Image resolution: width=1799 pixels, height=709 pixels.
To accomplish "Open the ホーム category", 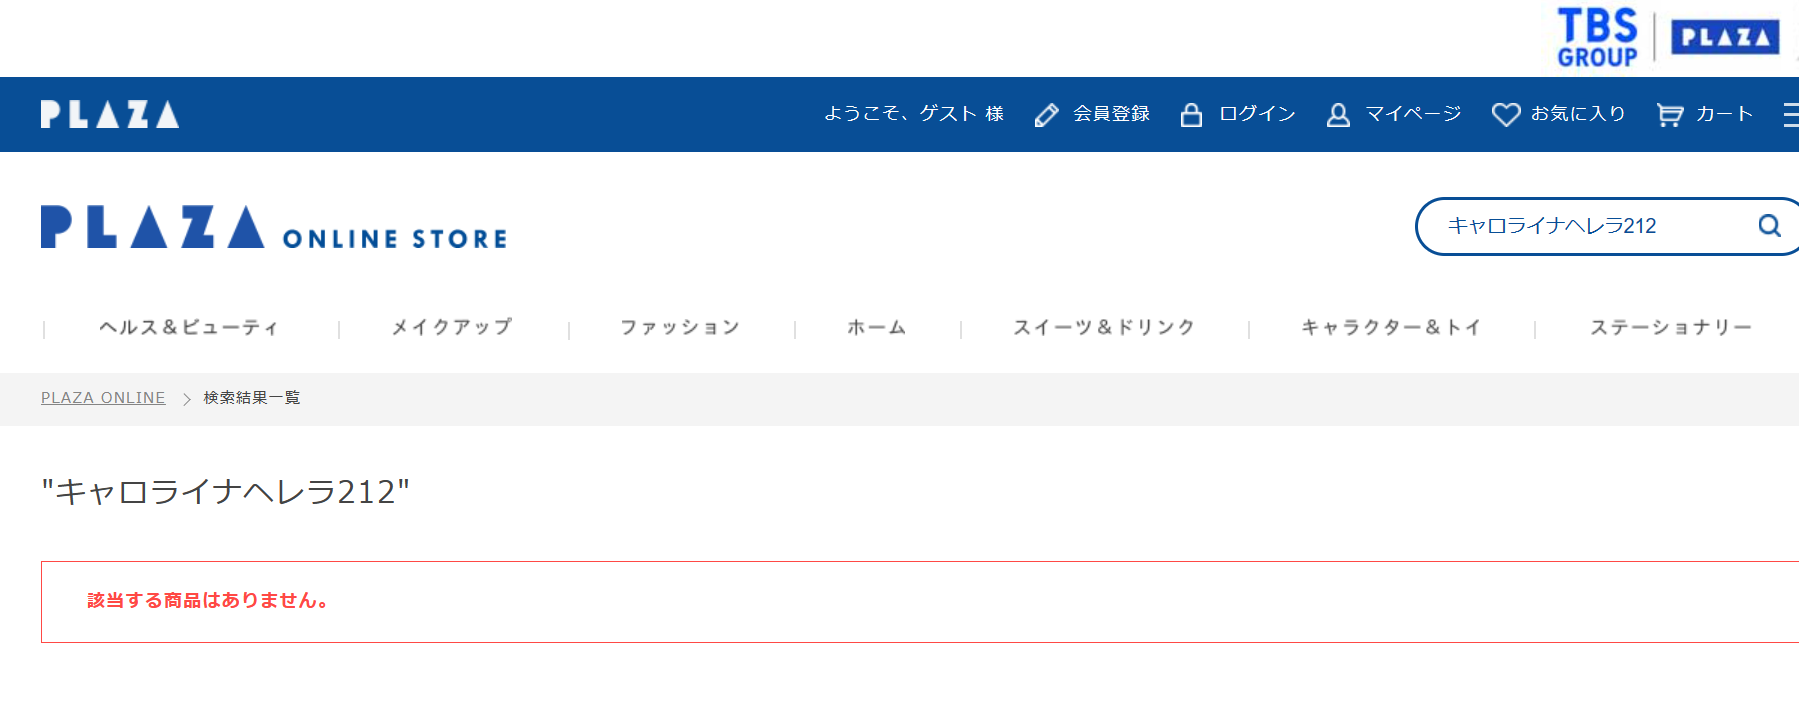I will (874, 326).
